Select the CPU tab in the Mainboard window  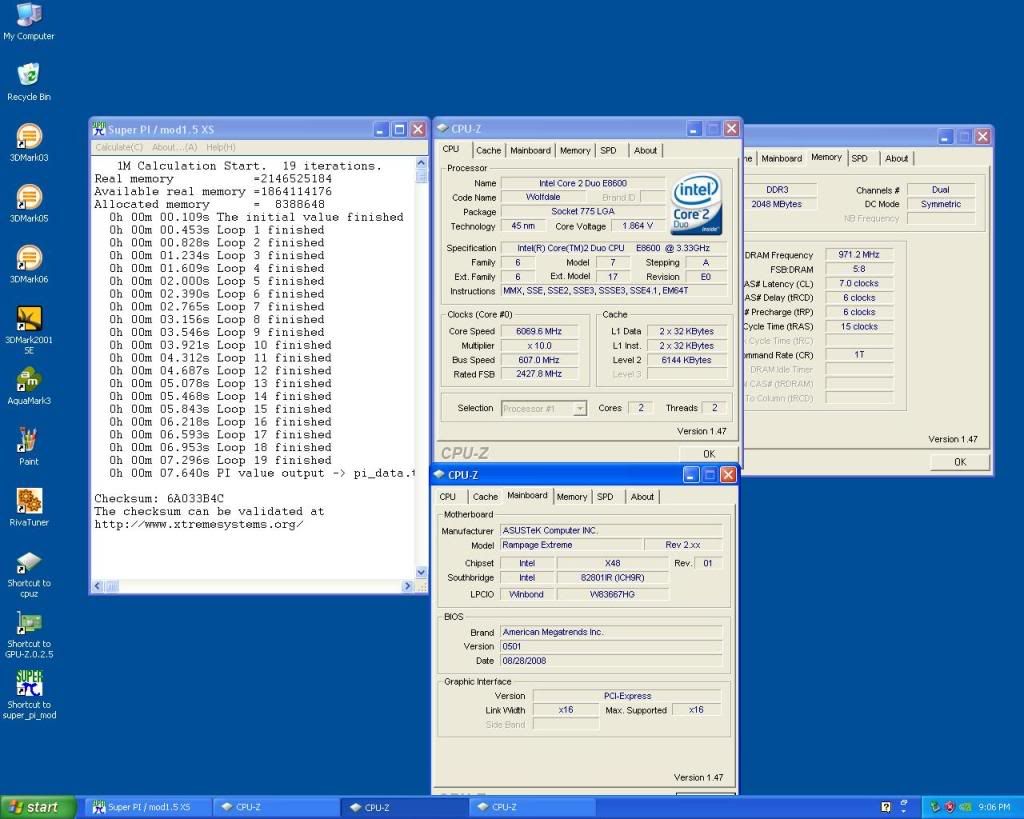point(447,496)
